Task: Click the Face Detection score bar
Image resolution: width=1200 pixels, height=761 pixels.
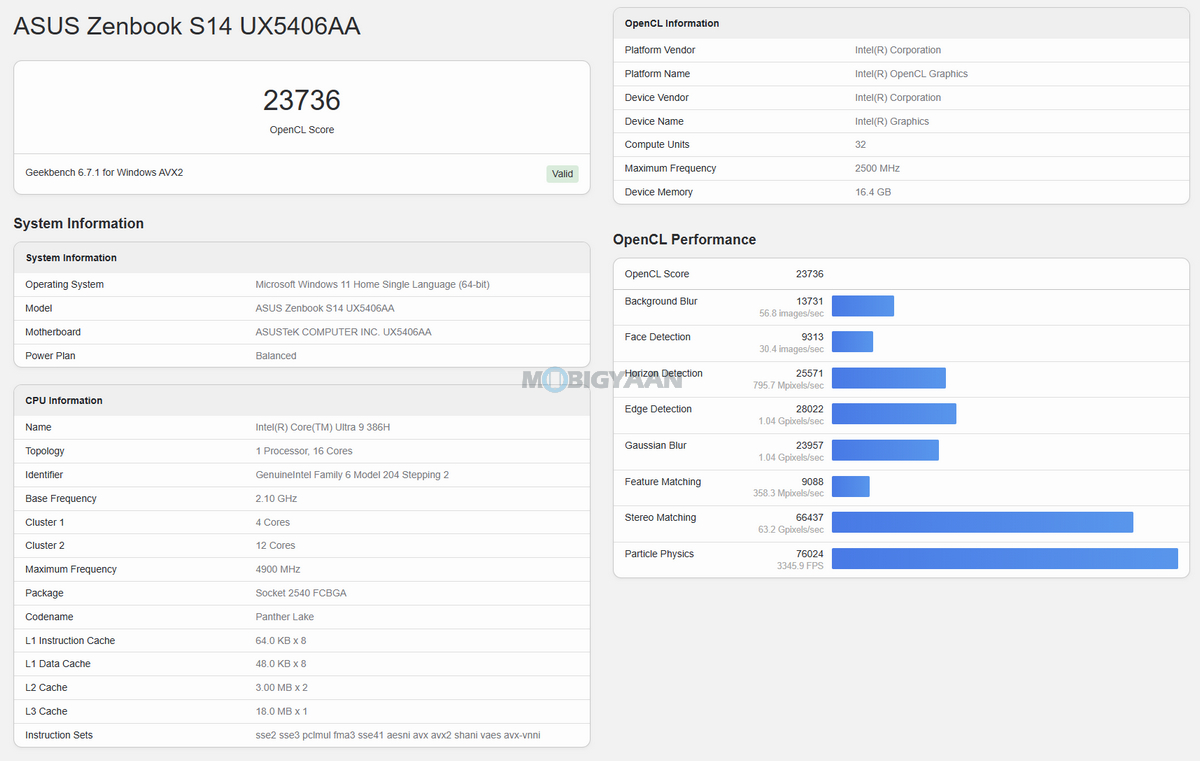Action: point(852,342)
